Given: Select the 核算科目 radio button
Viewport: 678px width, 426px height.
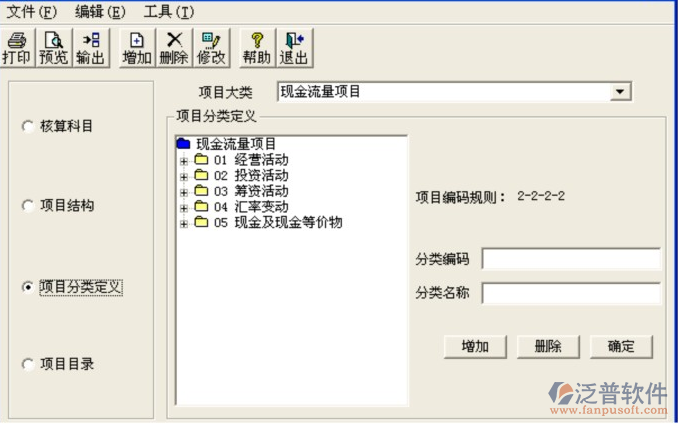Looking at the screenshot, I should 27,127.
